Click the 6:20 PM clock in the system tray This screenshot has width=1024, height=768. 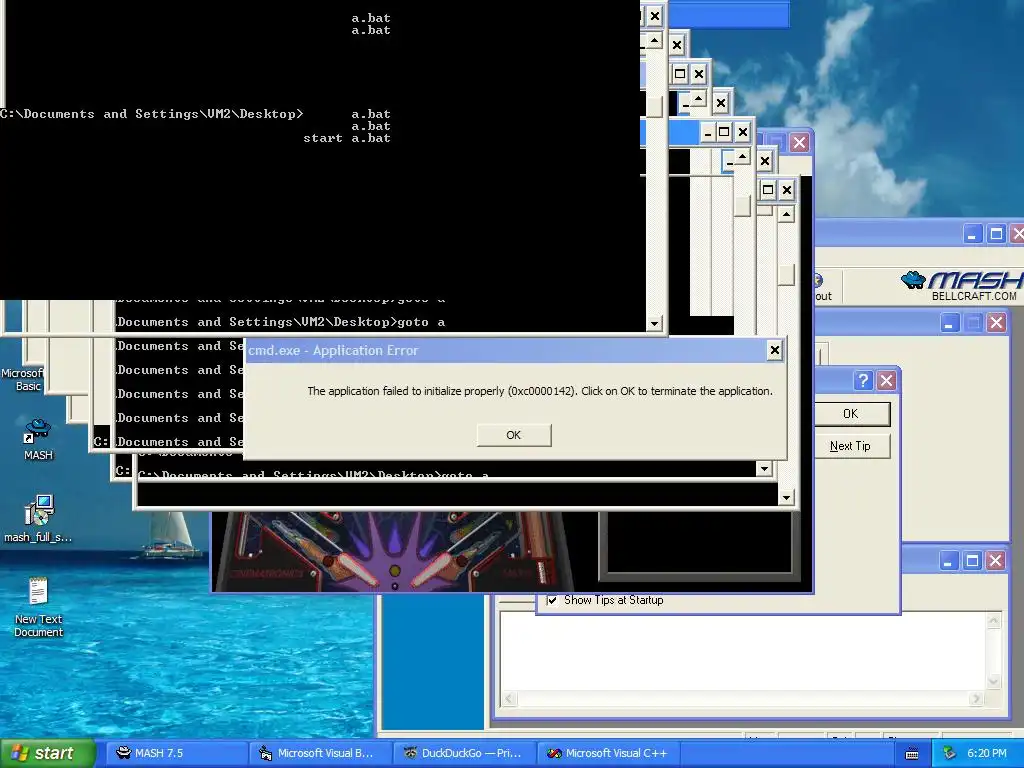[987, 753]
